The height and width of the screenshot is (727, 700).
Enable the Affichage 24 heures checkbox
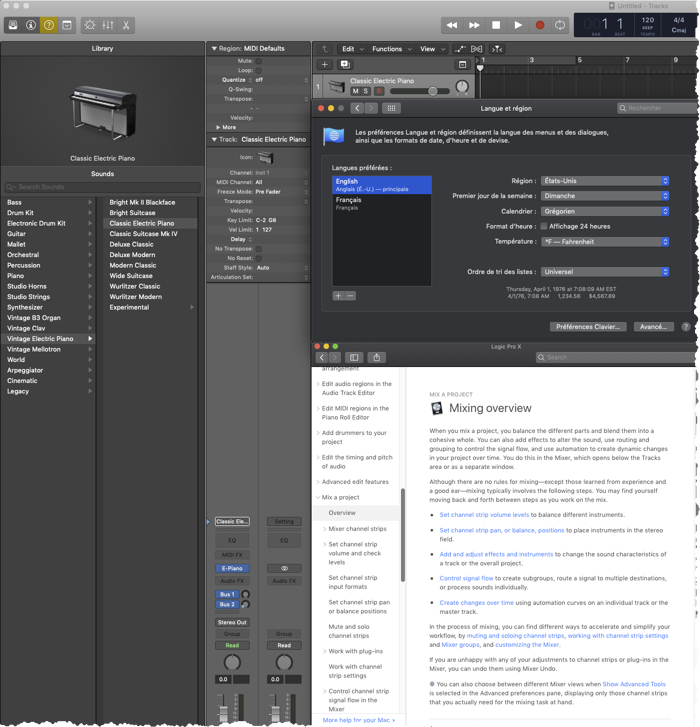tap(544, 226)
